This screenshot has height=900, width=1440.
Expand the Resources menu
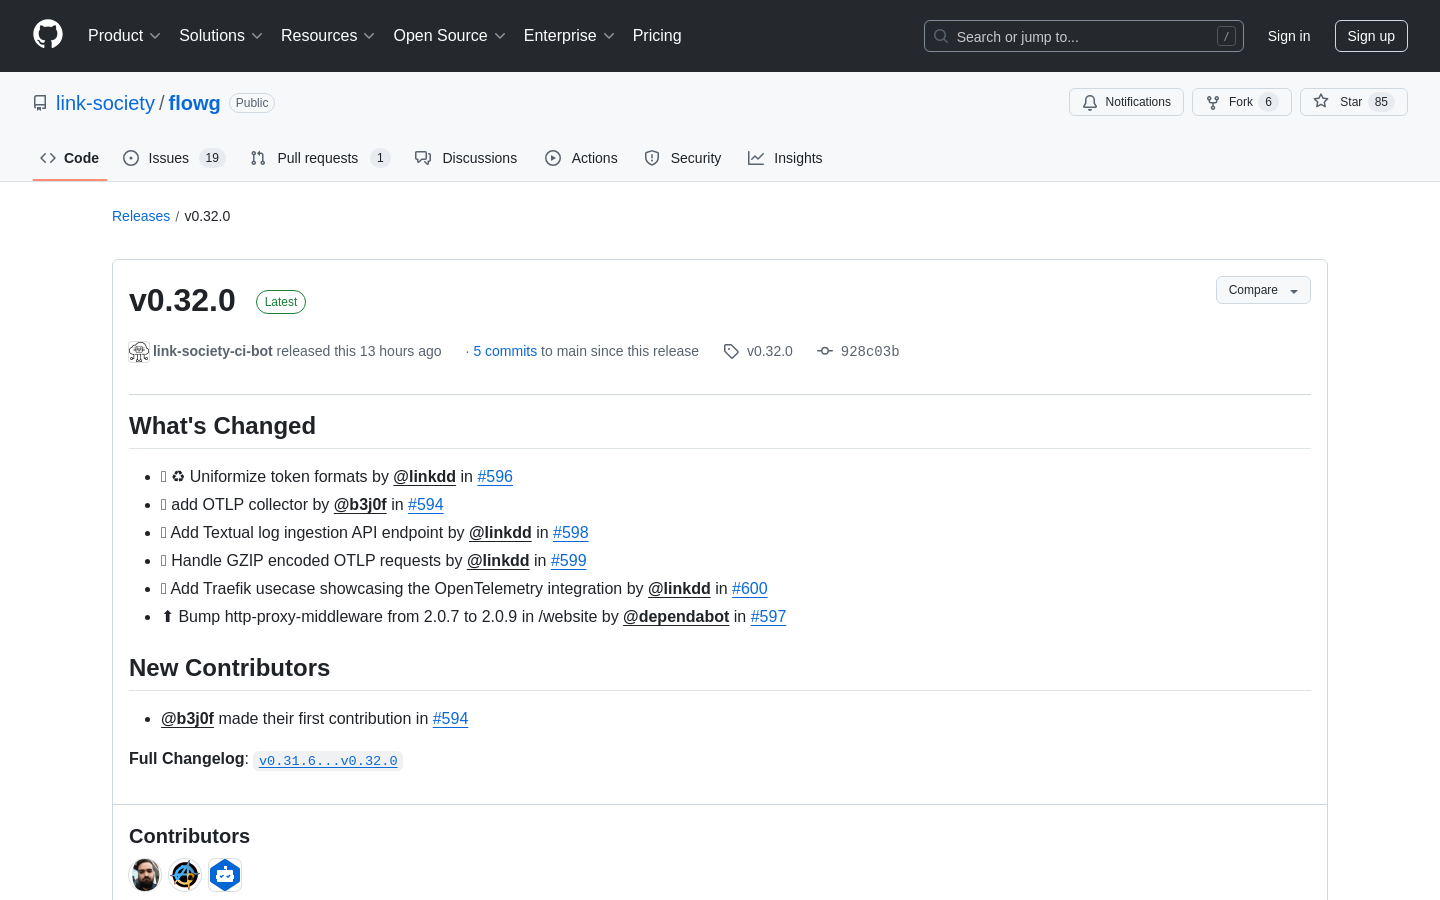pyautogui.click(x=328, y=36)
